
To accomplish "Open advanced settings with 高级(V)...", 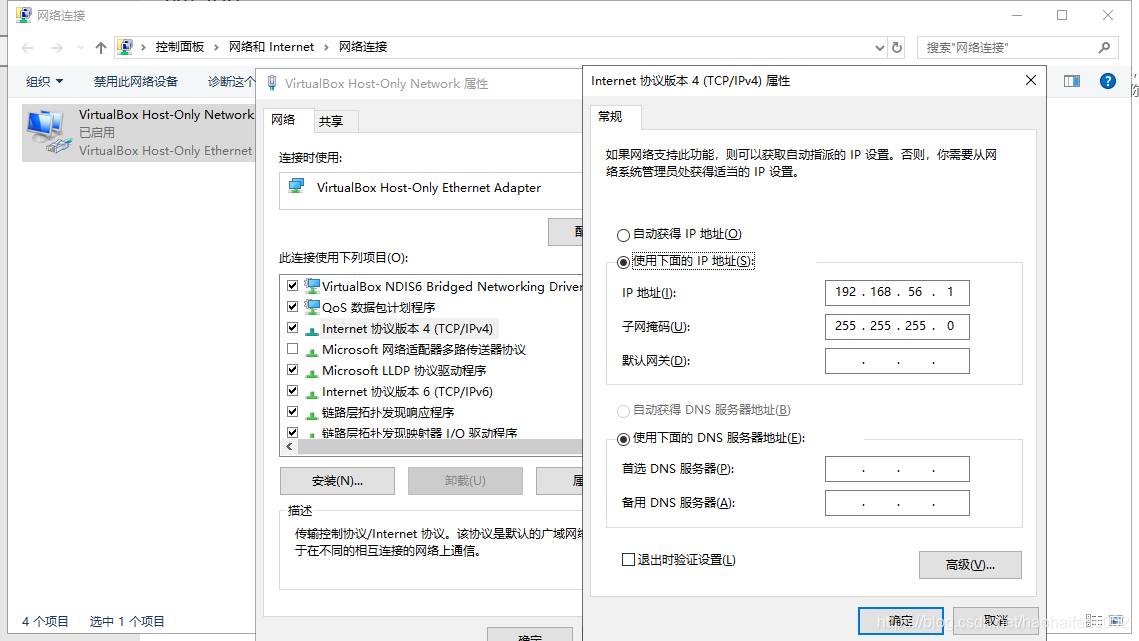I will [x=970, y=565].
